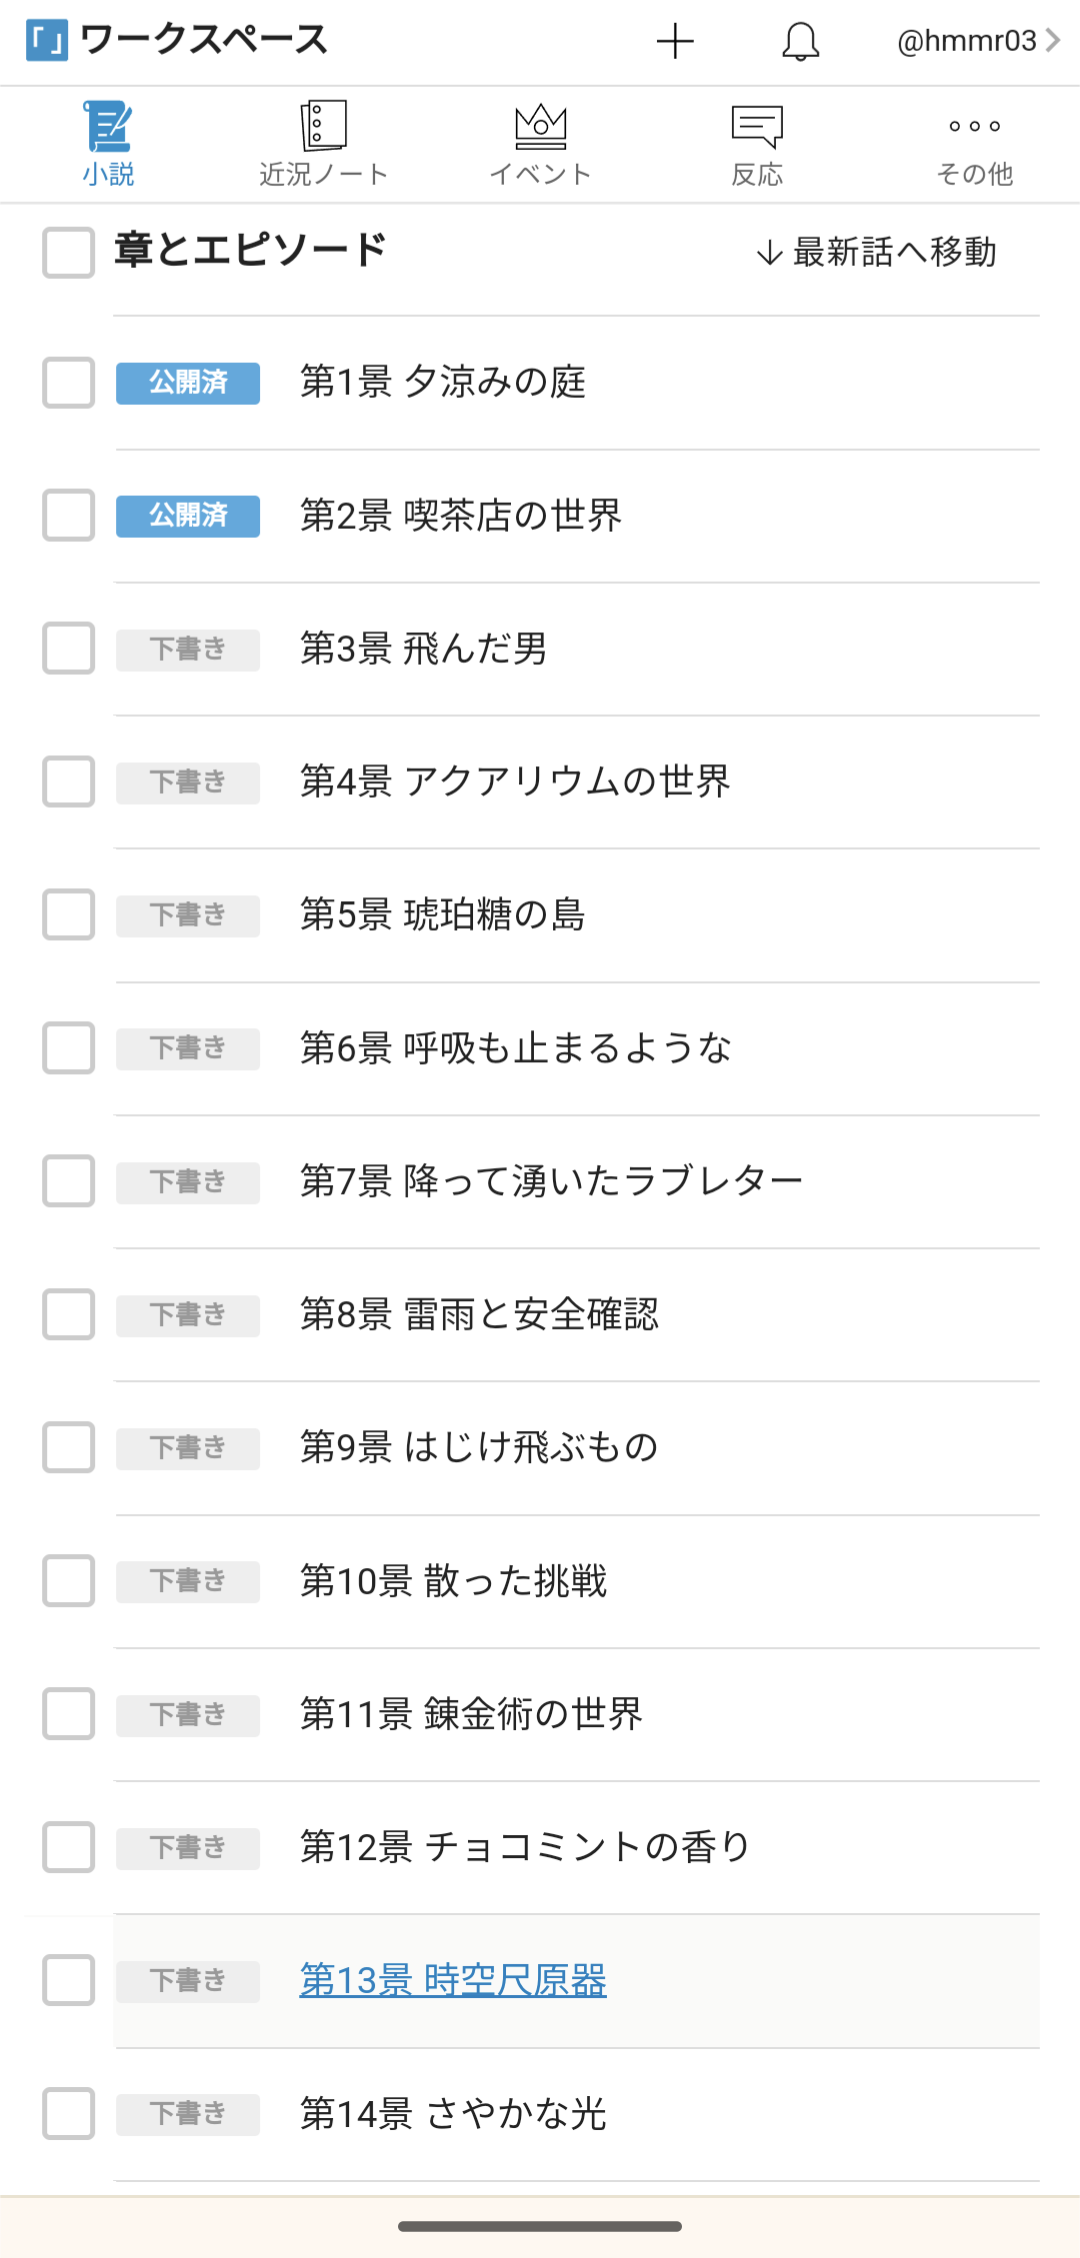
Task: Select the 小説 novel icon tab
Action: 108,126
